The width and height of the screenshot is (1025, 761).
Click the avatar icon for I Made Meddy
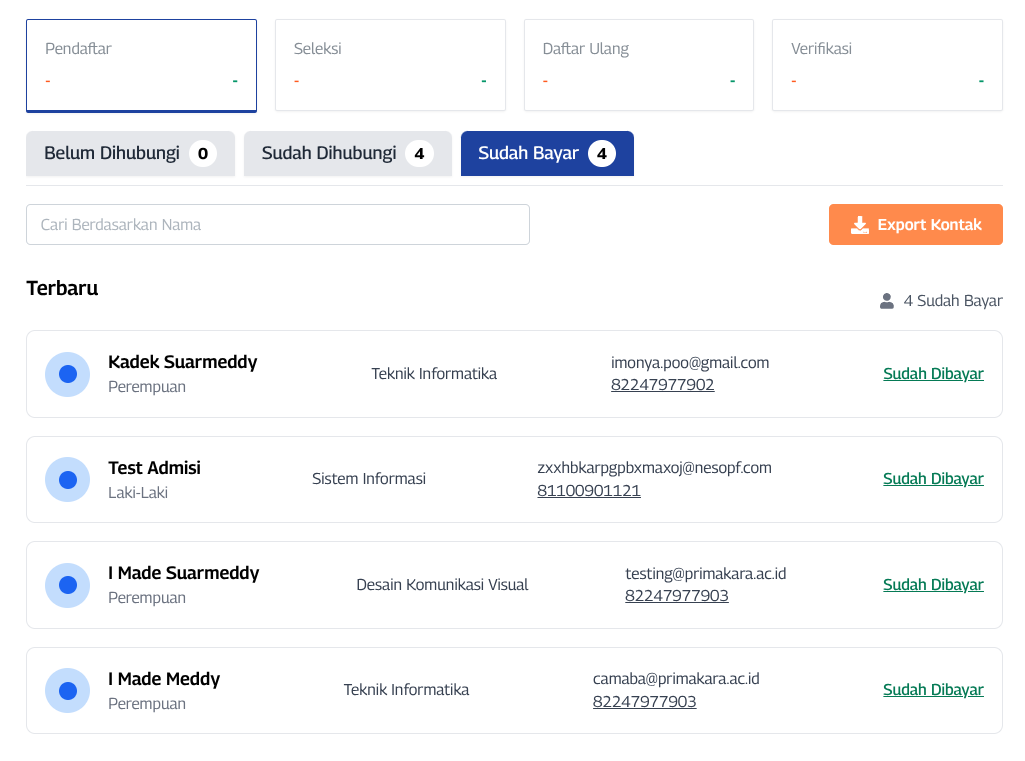[x=67, y=690]
